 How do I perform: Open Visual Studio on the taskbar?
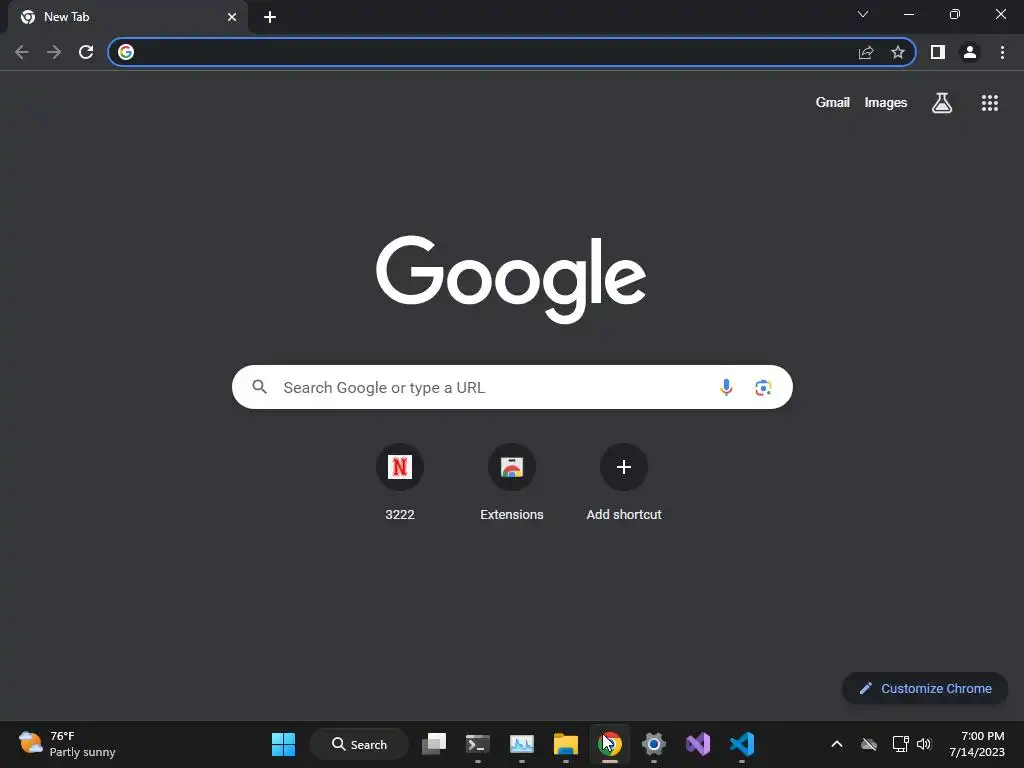pyautogui.click(x=697, y=744)
